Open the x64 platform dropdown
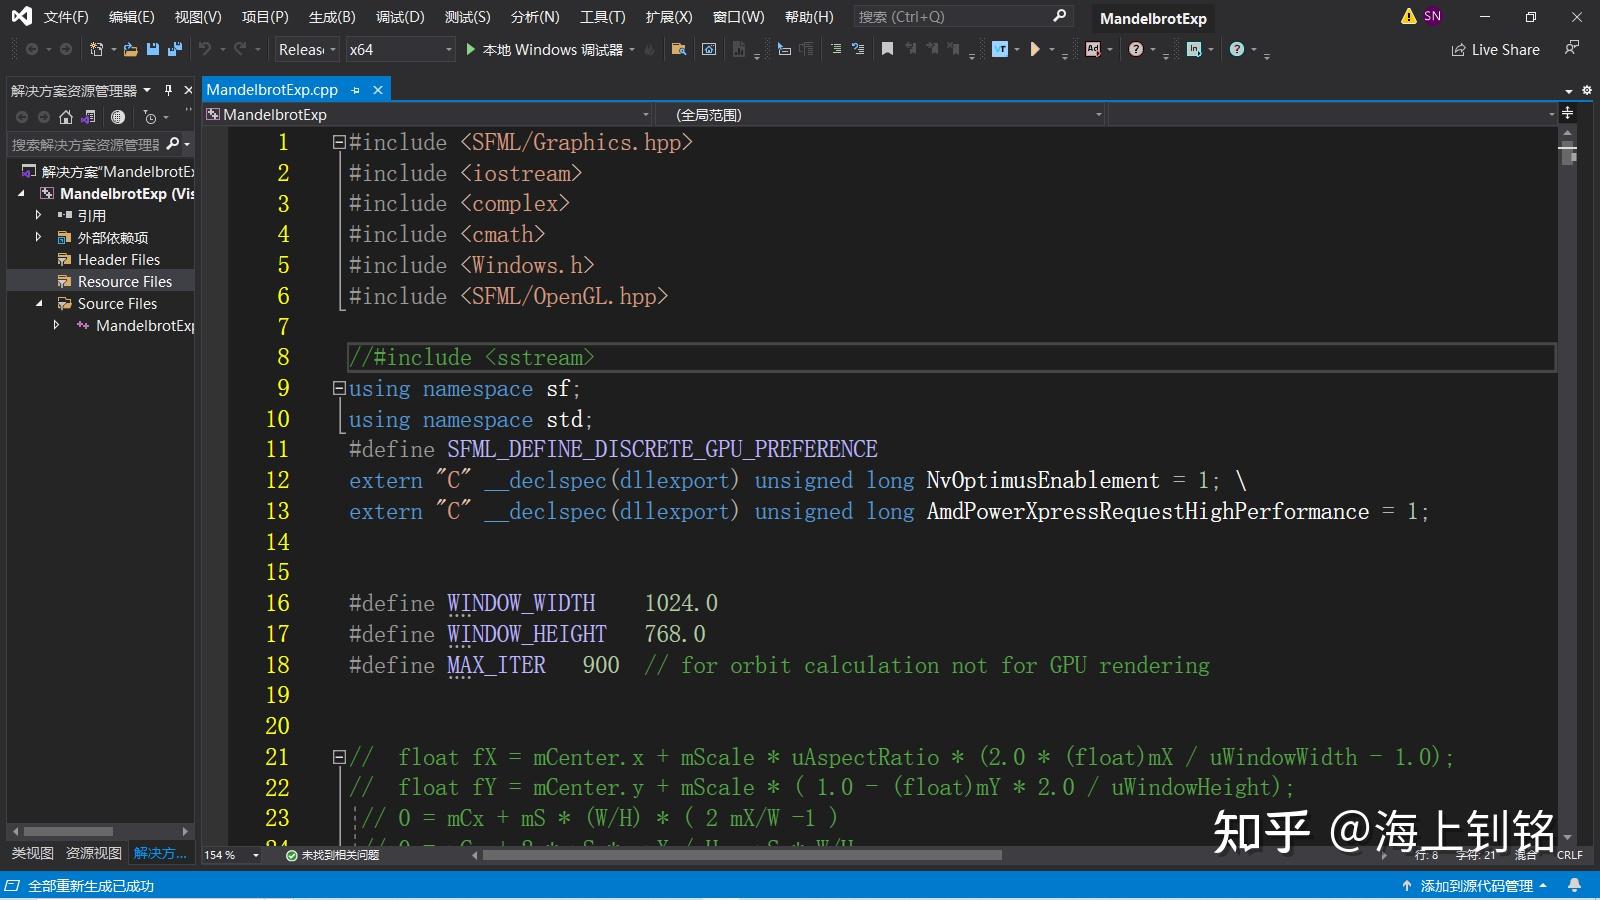 400,49
